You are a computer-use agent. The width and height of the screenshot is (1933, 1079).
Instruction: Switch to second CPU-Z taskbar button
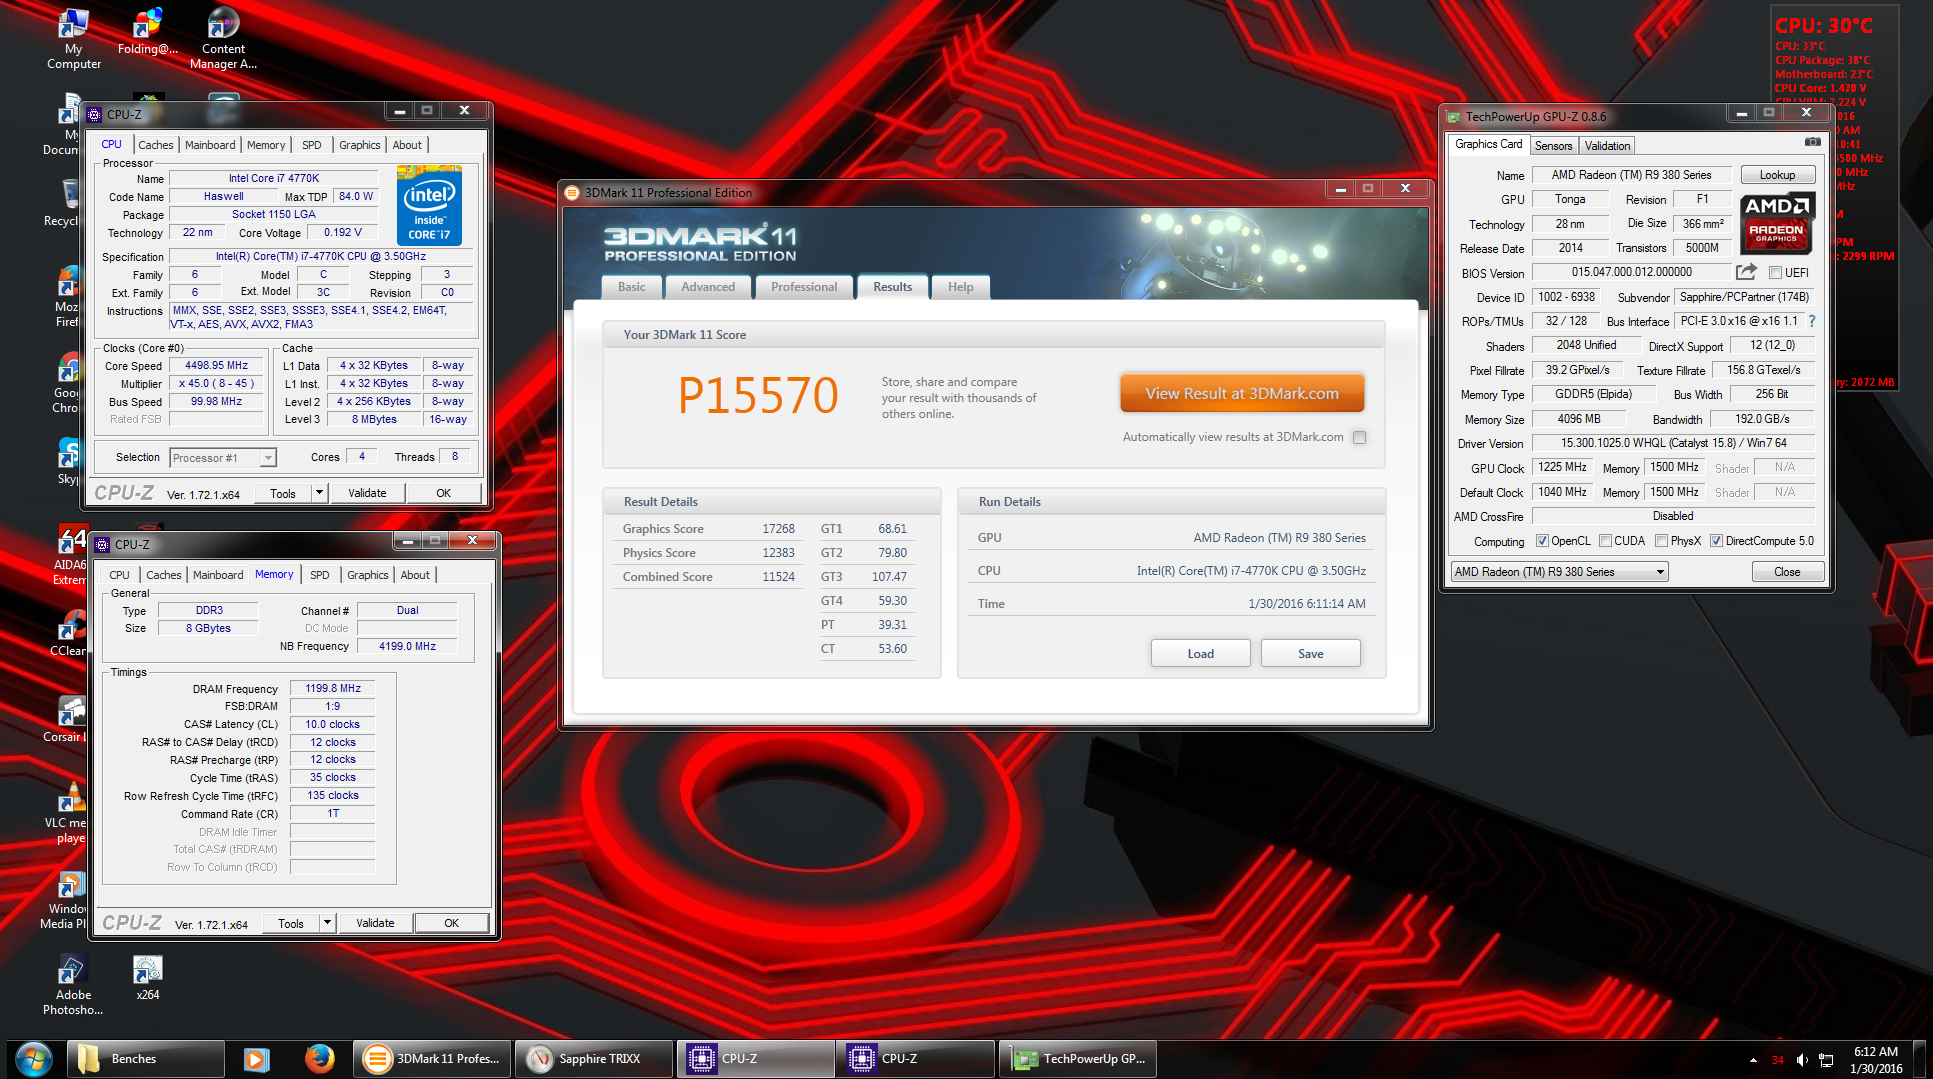point(916,1059)
